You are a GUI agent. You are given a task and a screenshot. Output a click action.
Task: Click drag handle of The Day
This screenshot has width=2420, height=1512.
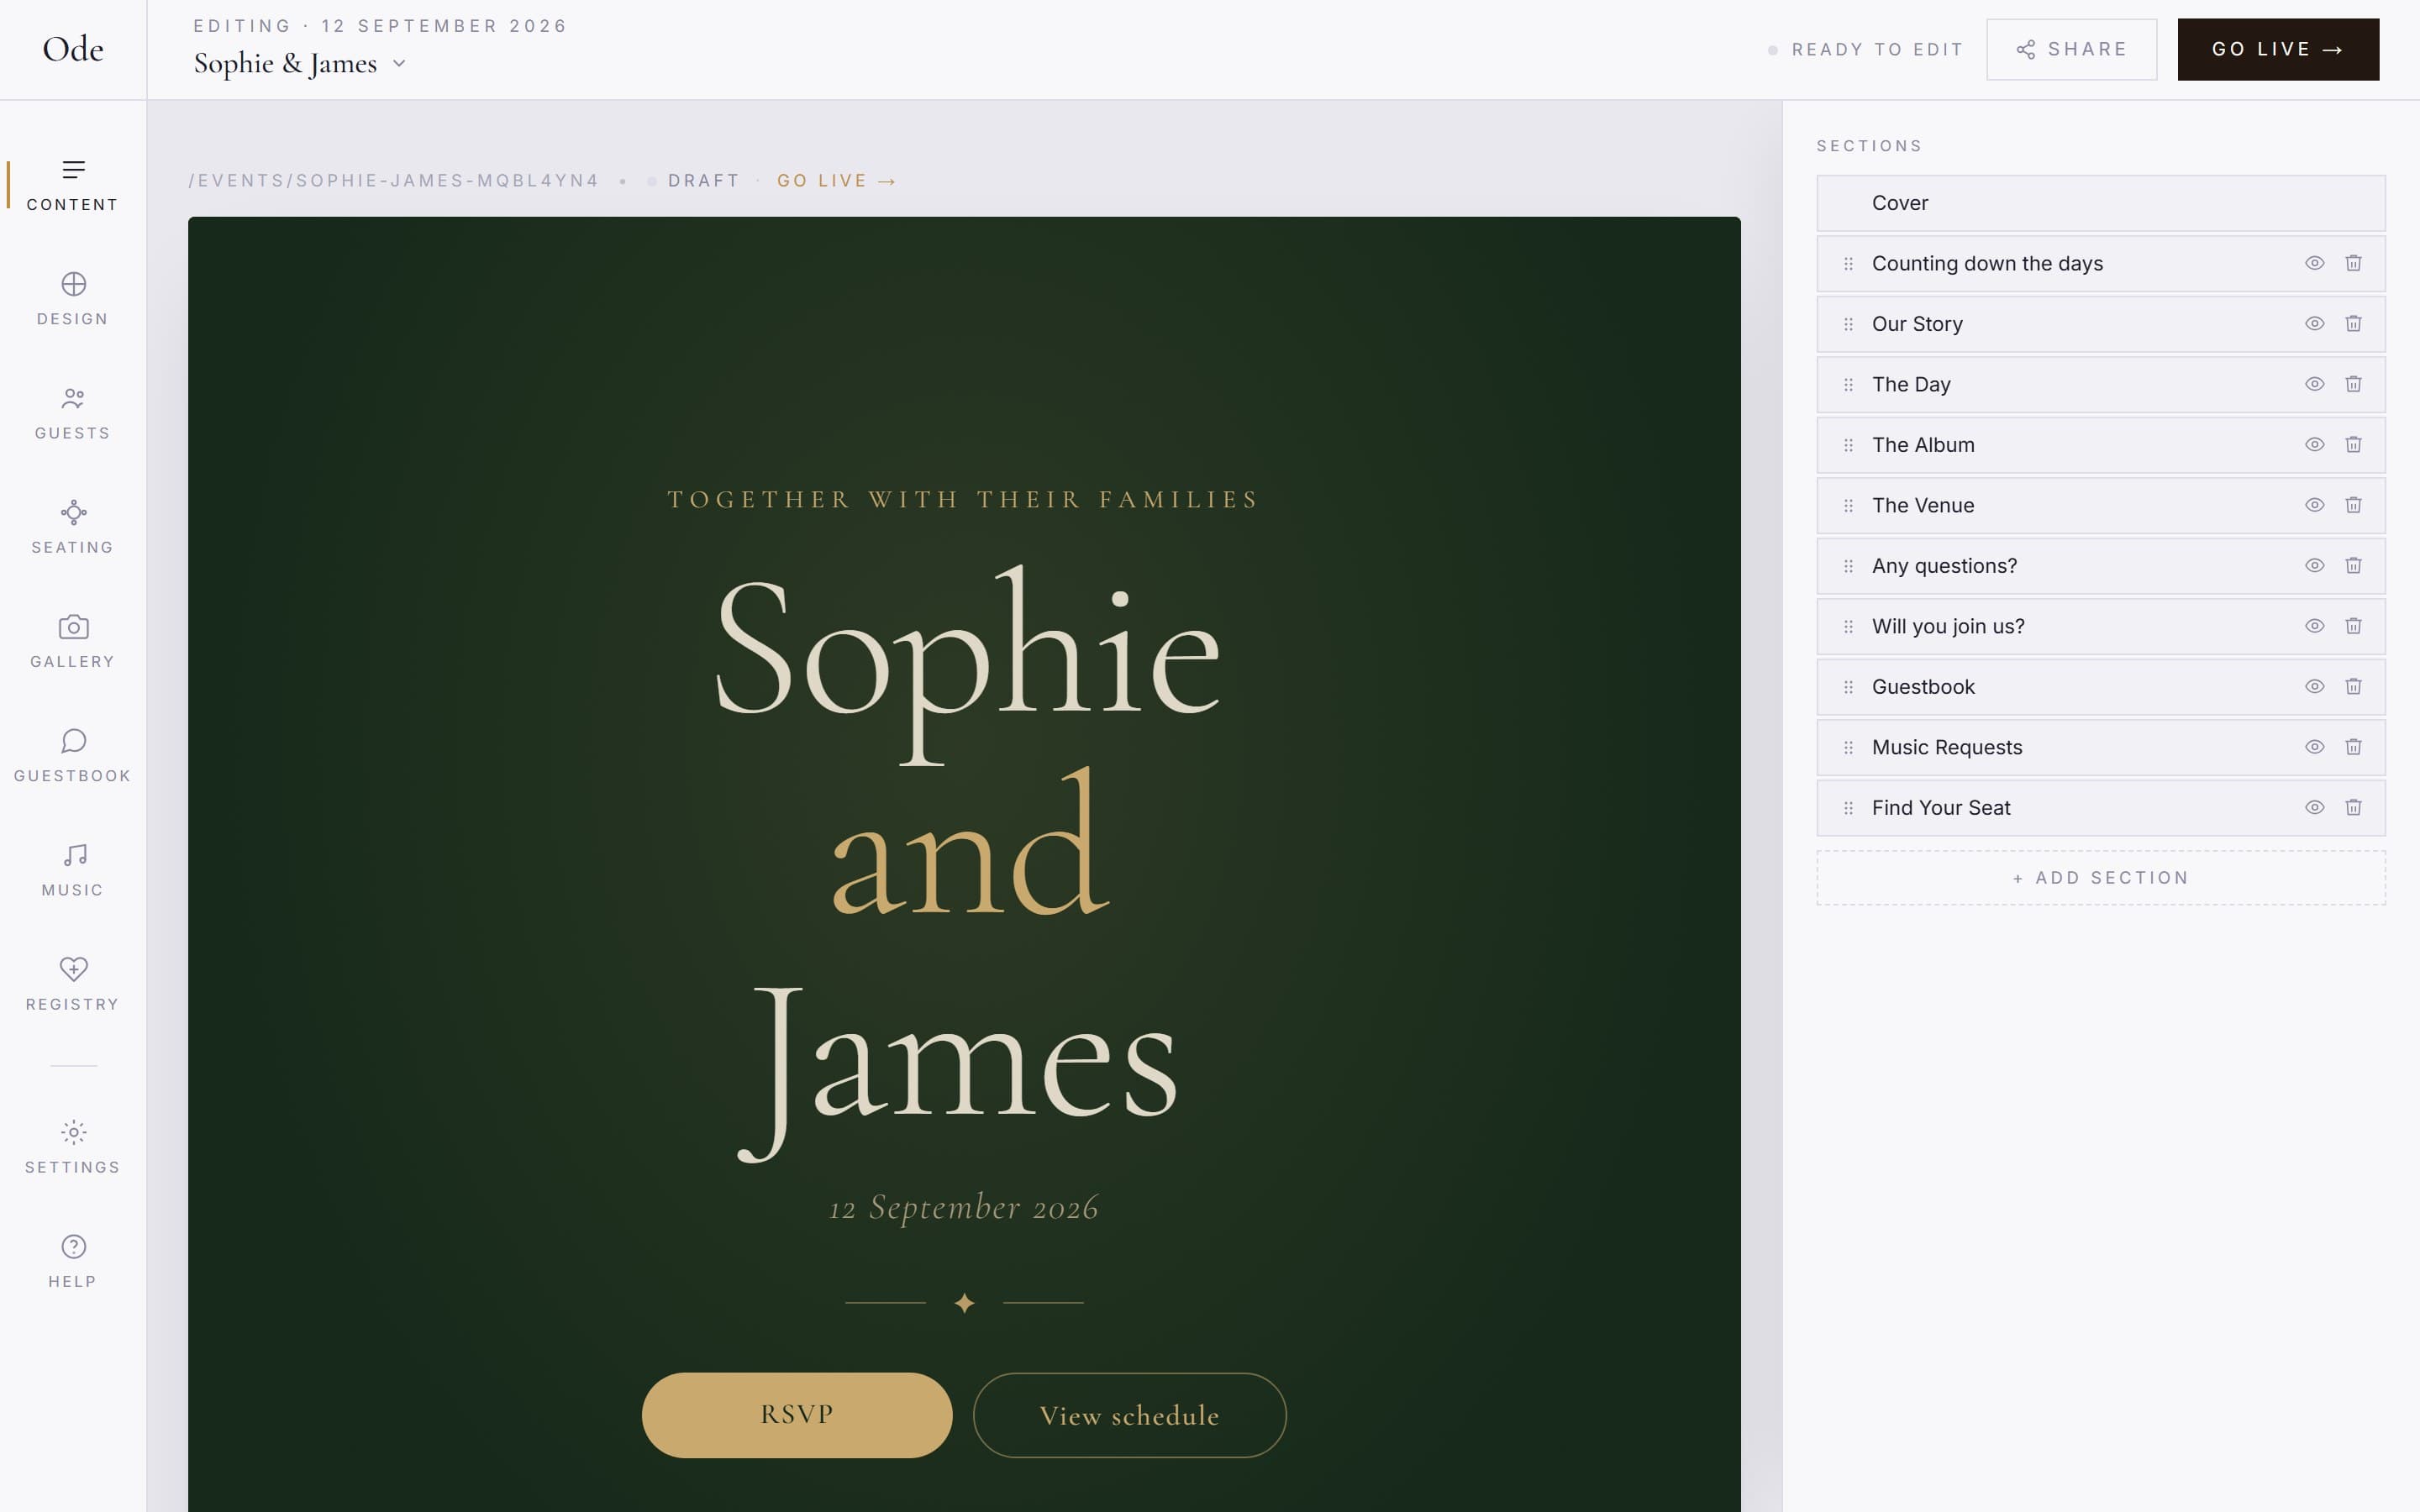coord(1848,385)
